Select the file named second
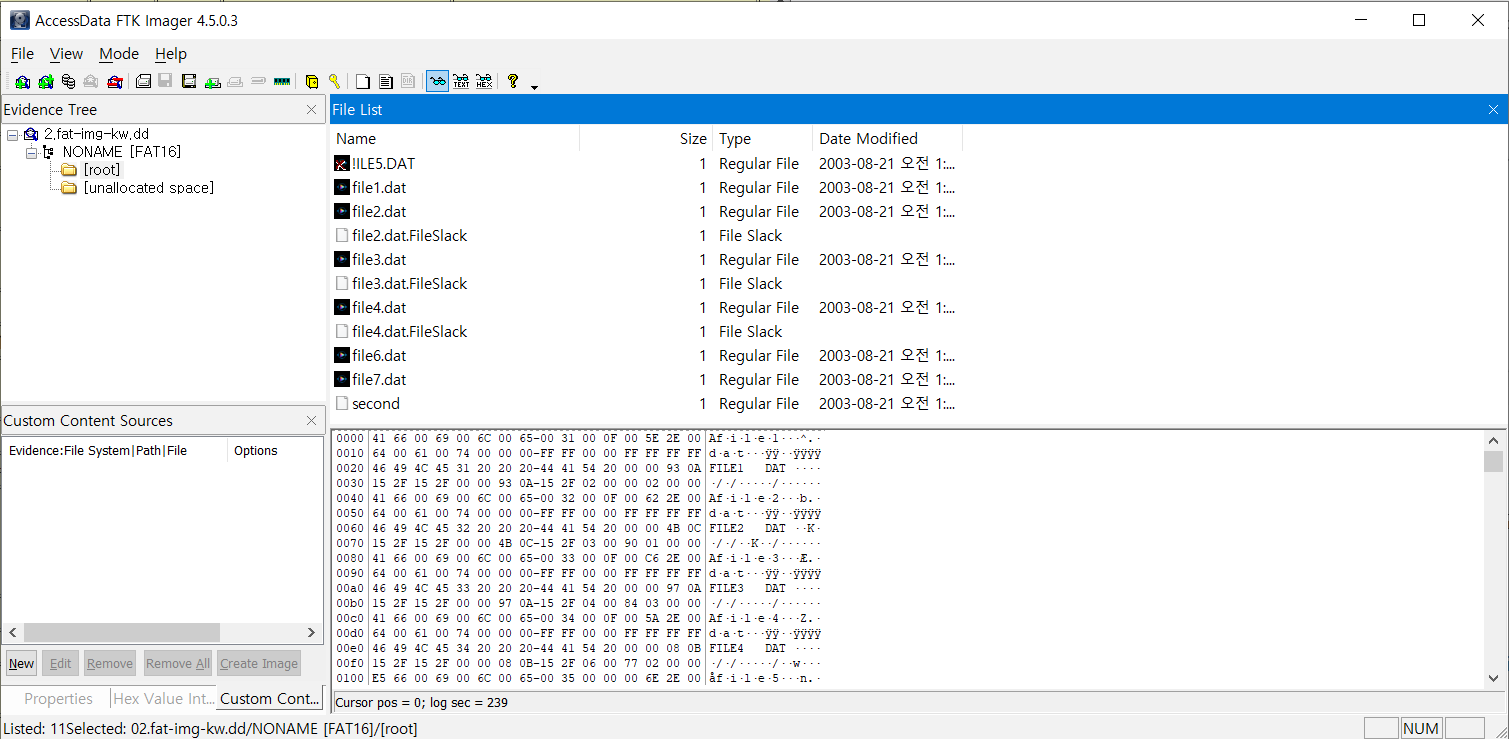 click(376, 403)
